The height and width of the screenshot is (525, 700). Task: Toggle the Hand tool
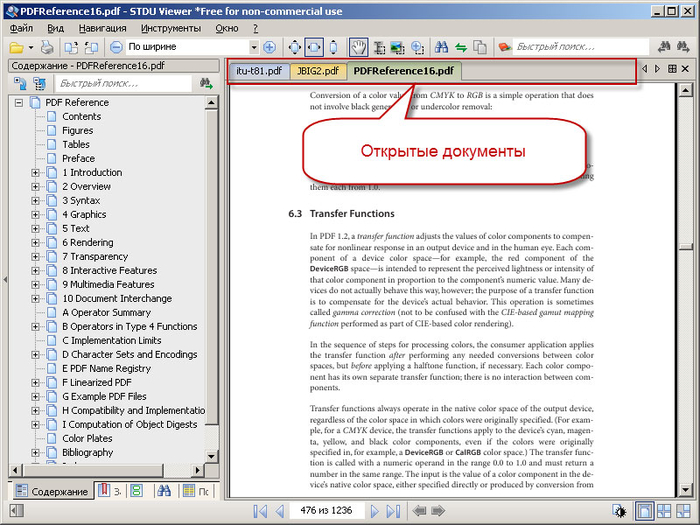pyautogui.click(x=358, y=47)
